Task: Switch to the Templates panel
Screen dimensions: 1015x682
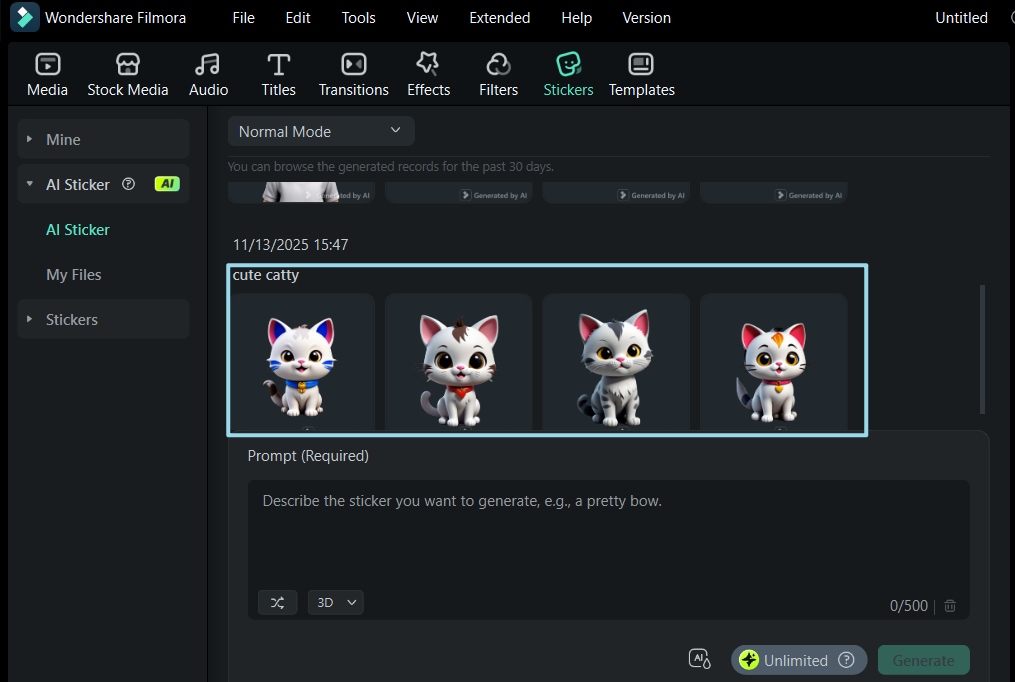Action: click(641, 73)
